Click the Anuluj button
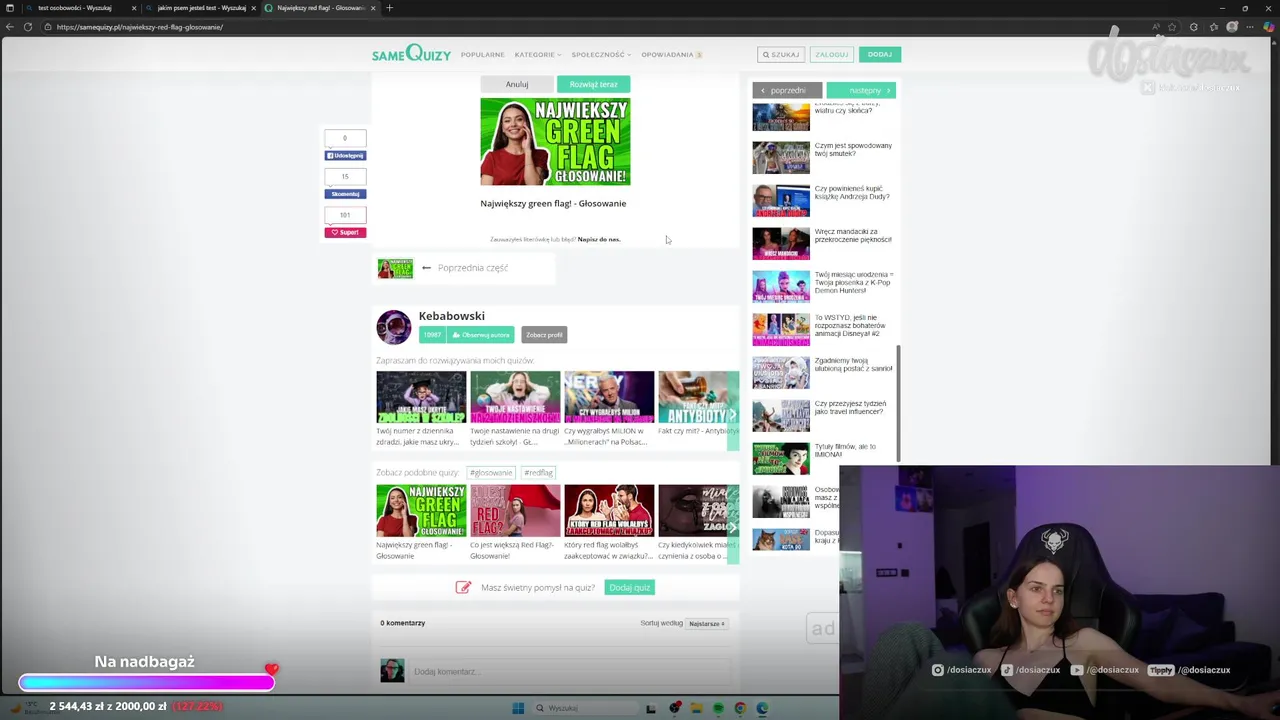 coord(517,84)
